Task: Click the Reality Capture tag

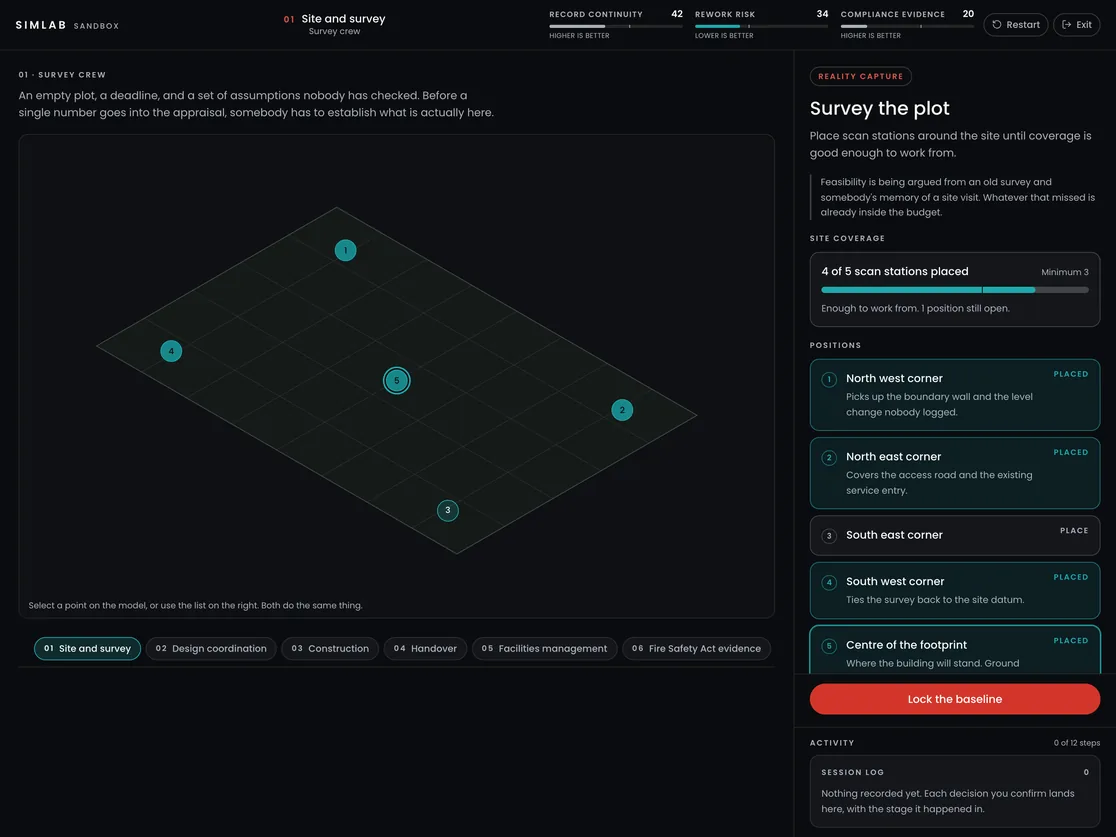Action: pyautogui.click(x=860, y=76)
